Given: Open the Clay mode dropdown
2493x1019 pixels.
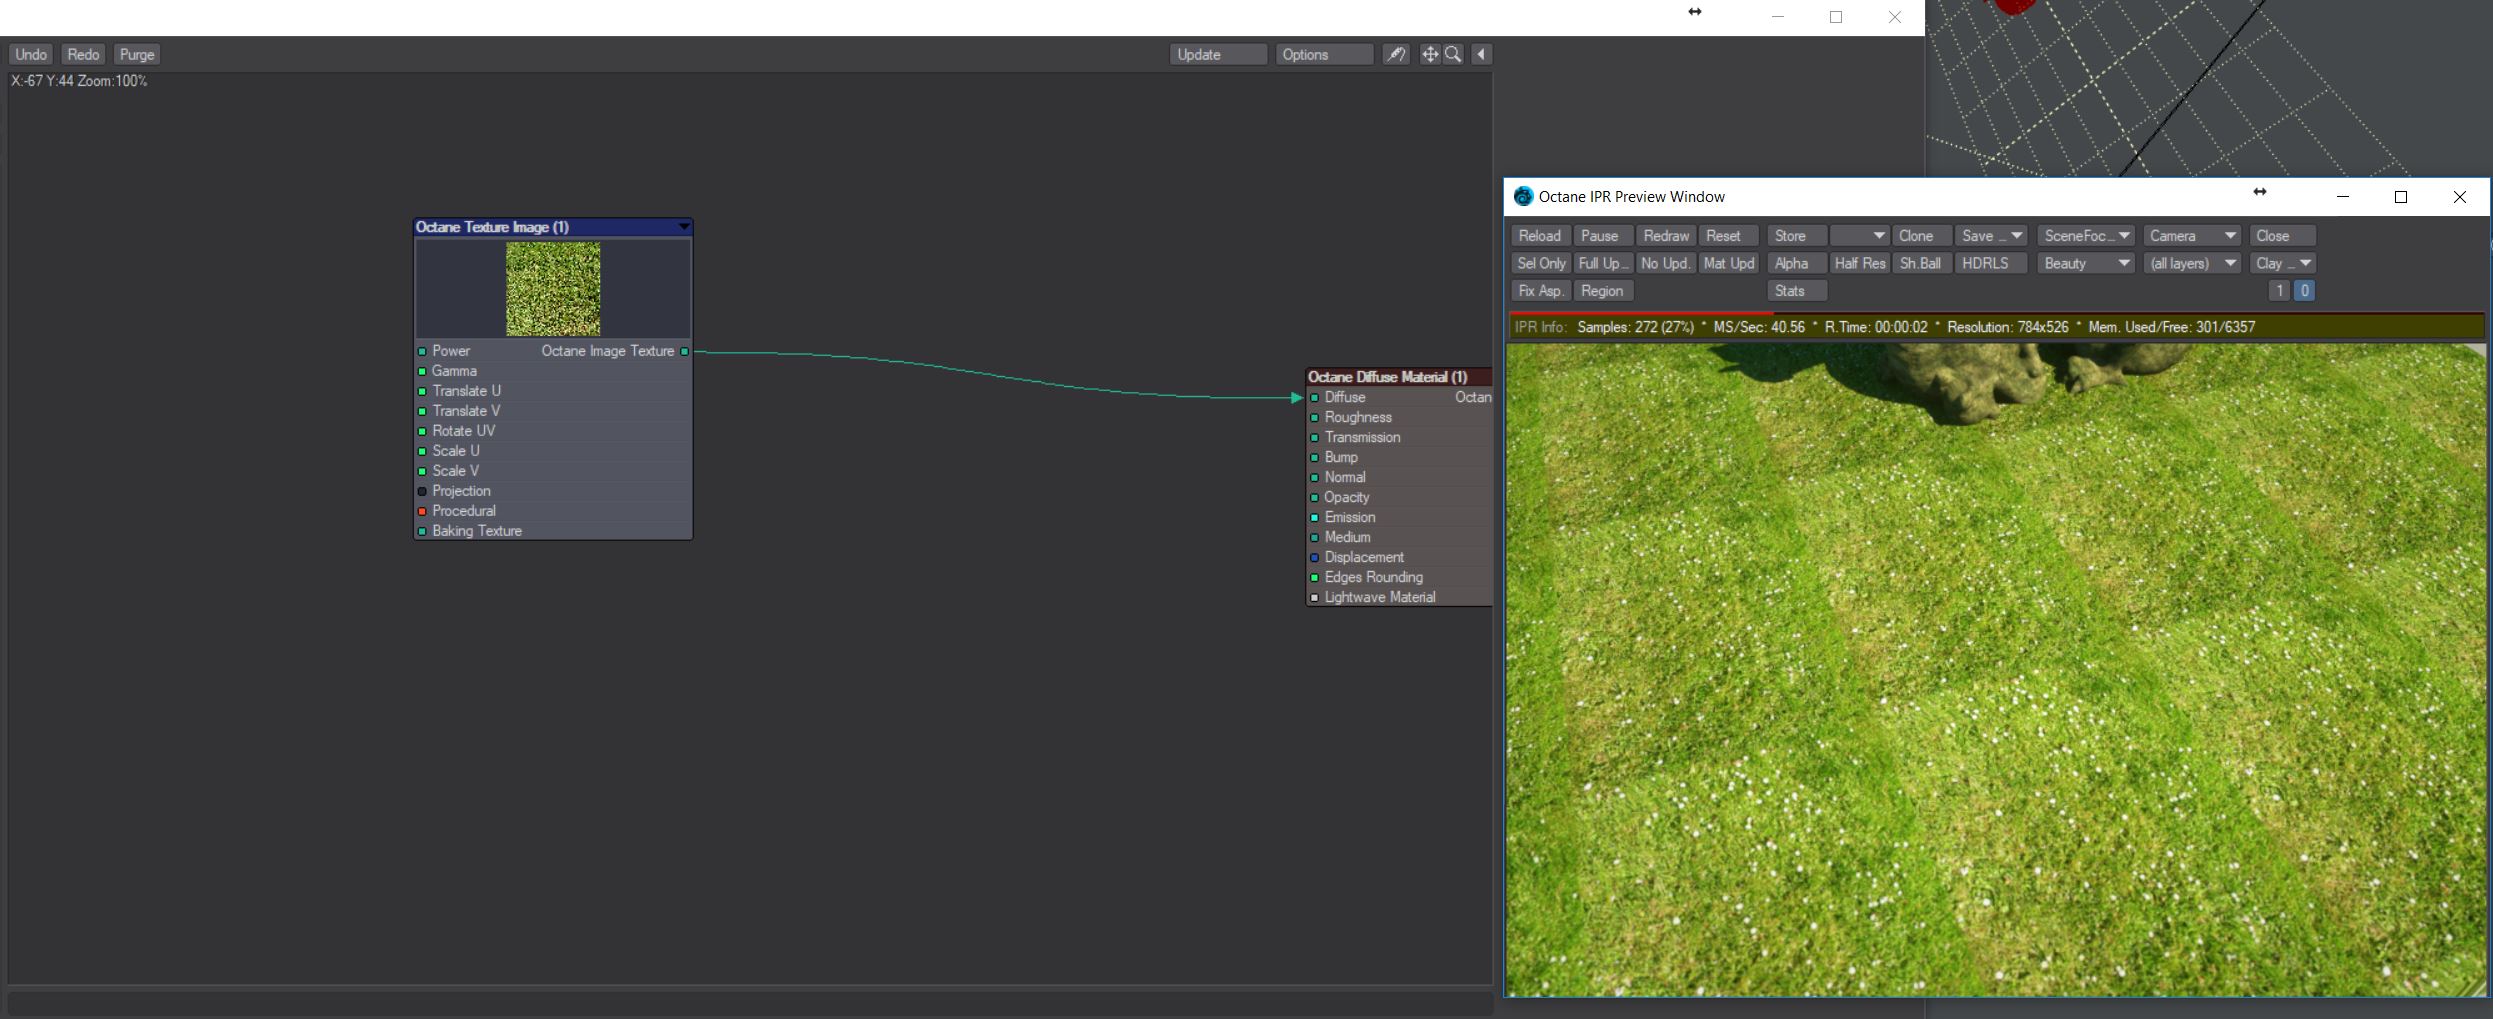Looking at the screenshot, I should coord(2283,264).
